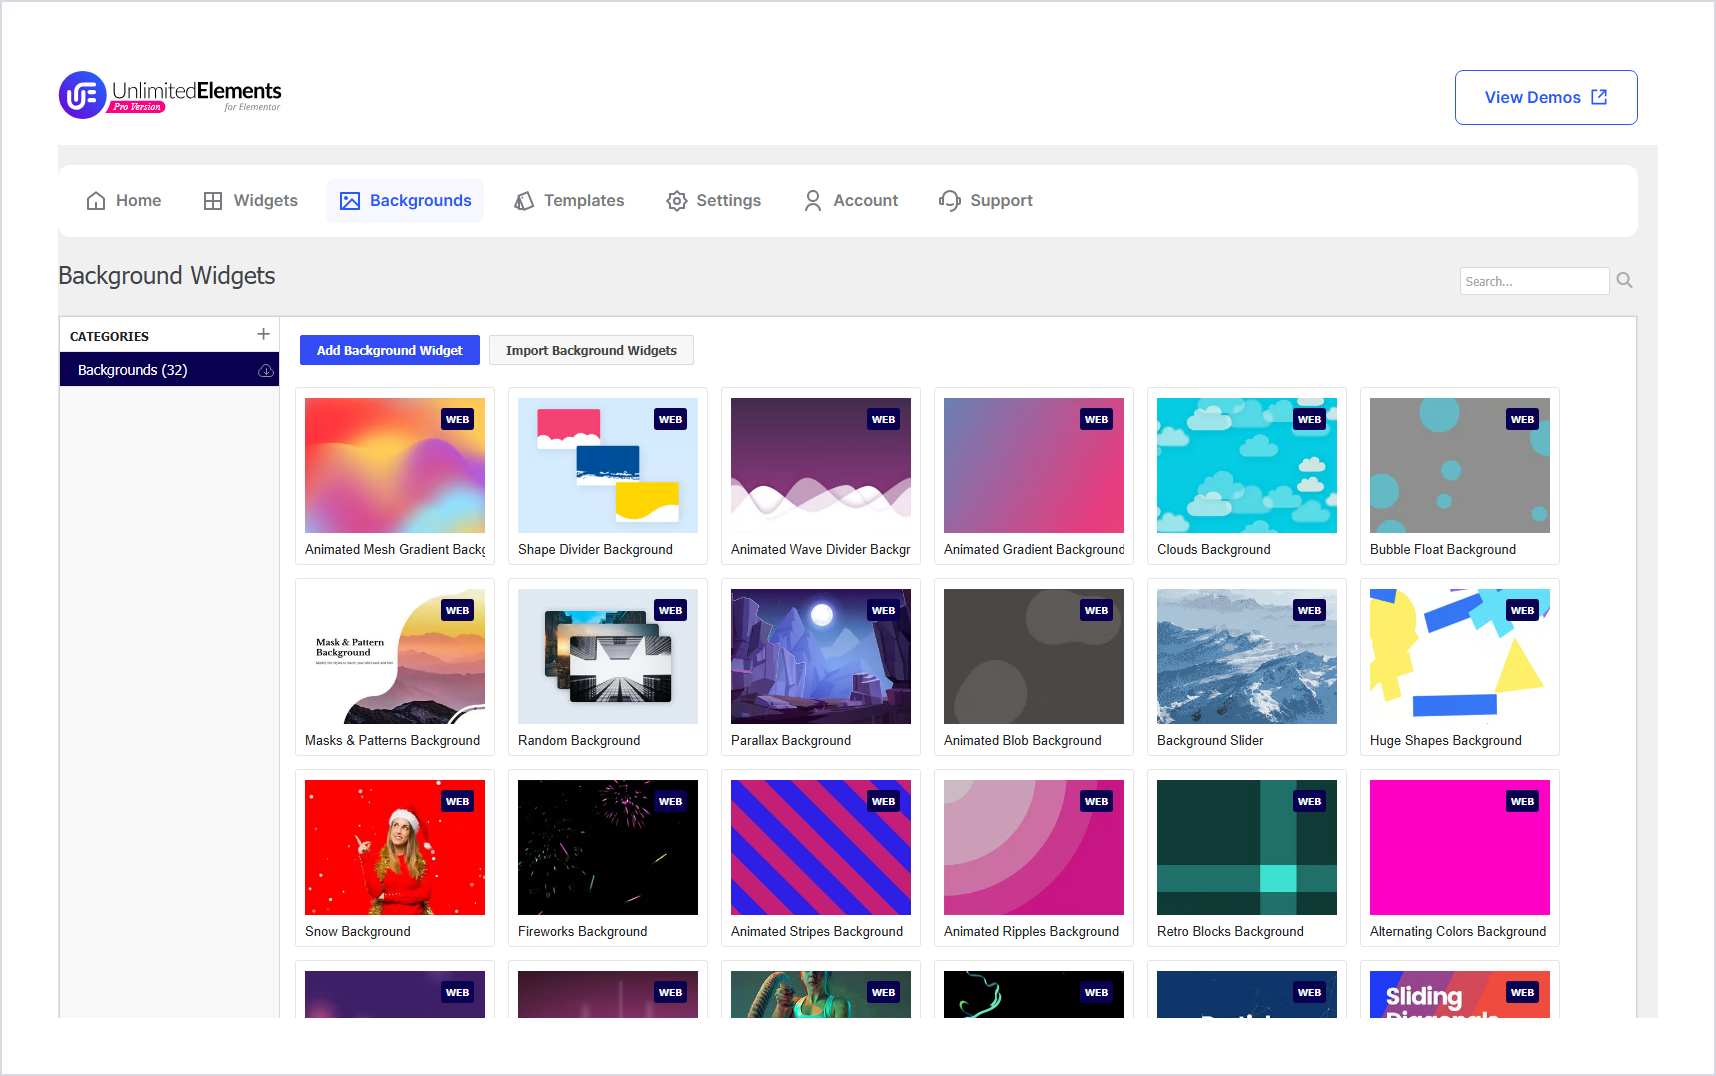Click the 'Random Background' label
The image size is (1716, 1076).
pos(579,741)
